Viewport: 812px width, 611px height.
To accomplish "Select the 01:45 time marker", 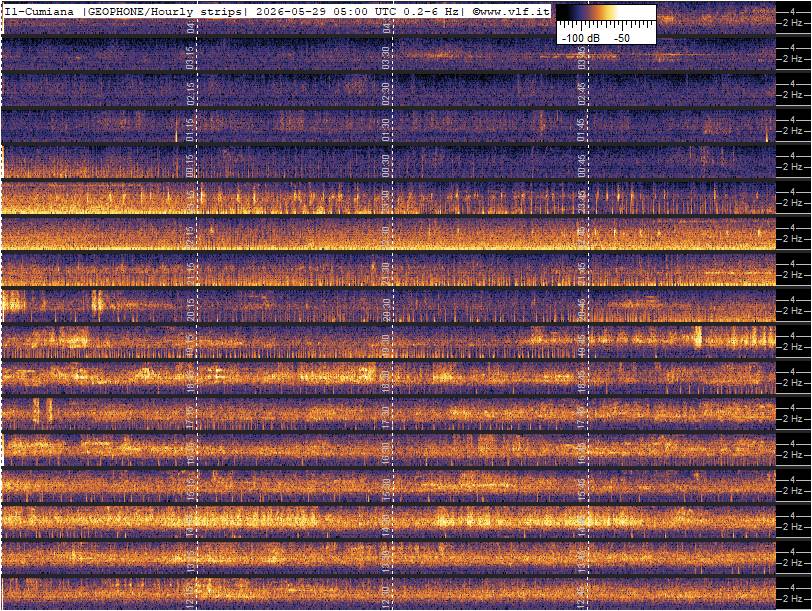I will 582,129.
